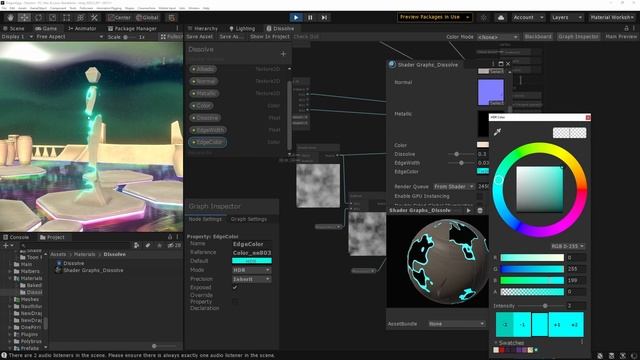The image size is (640, 360).
Task: Open the Material Workshop layout dropdown
Action: click(611, 18)
